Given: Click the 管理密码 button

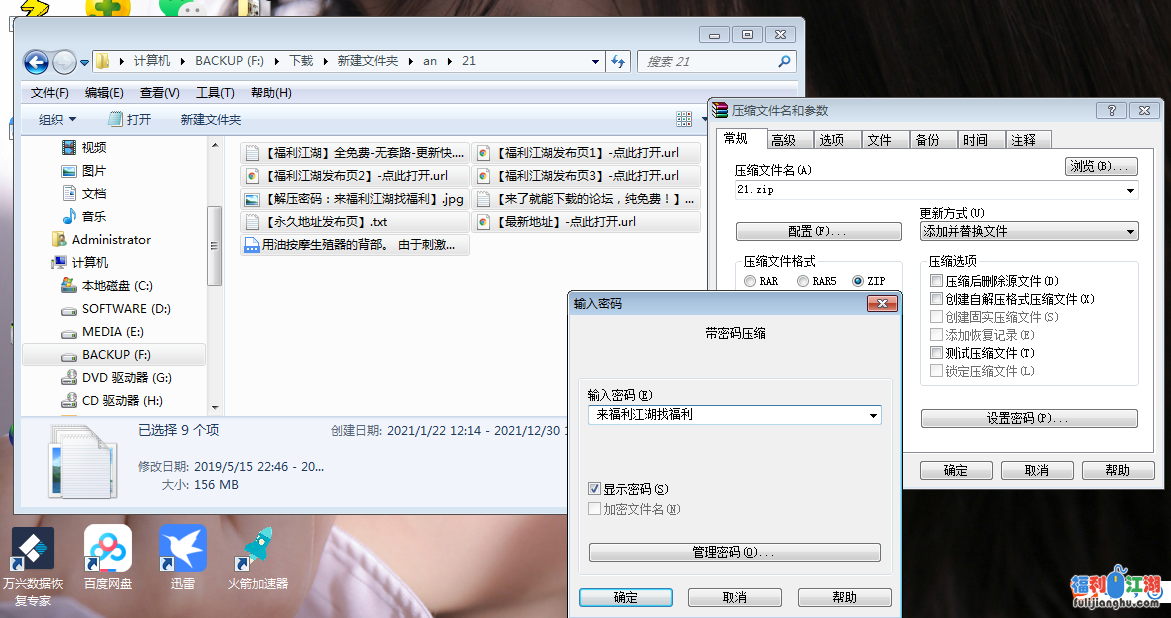Looking at the screenshot, I should (734, 553).
